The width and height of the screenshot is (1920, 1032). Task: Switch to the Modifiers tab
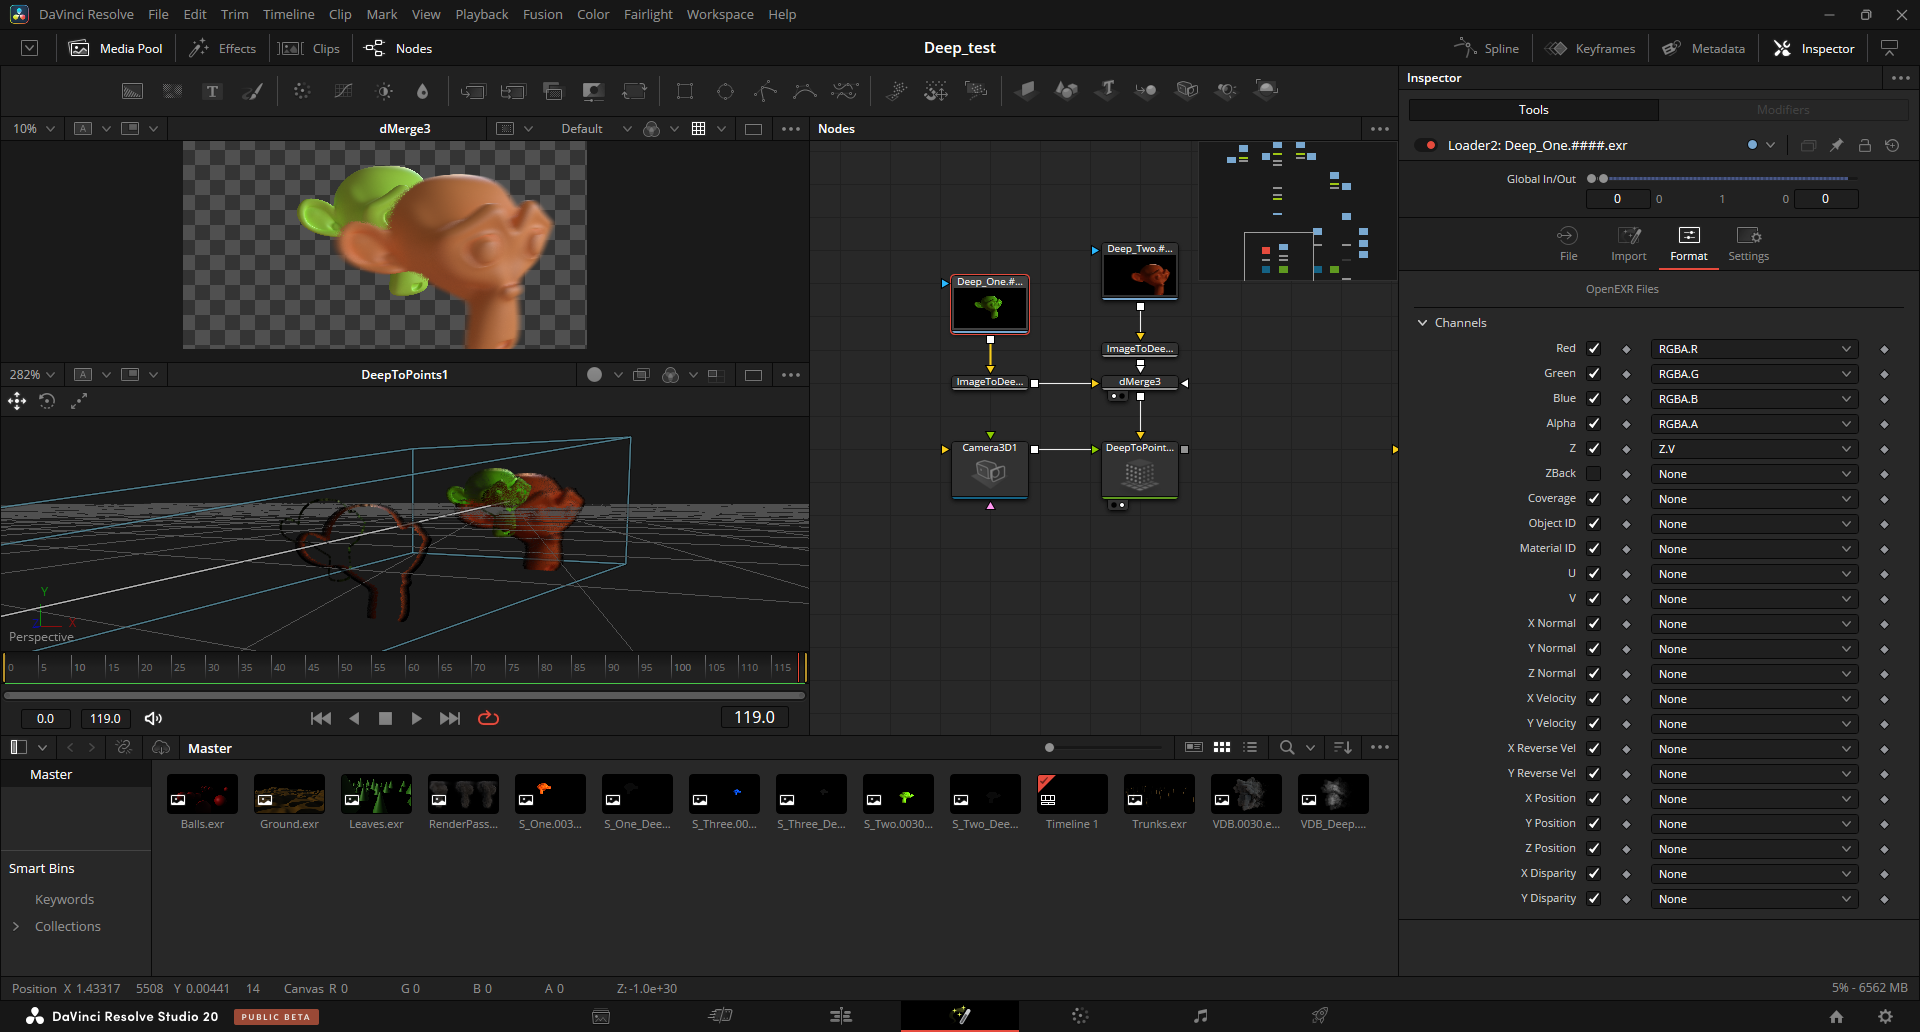1783,110
